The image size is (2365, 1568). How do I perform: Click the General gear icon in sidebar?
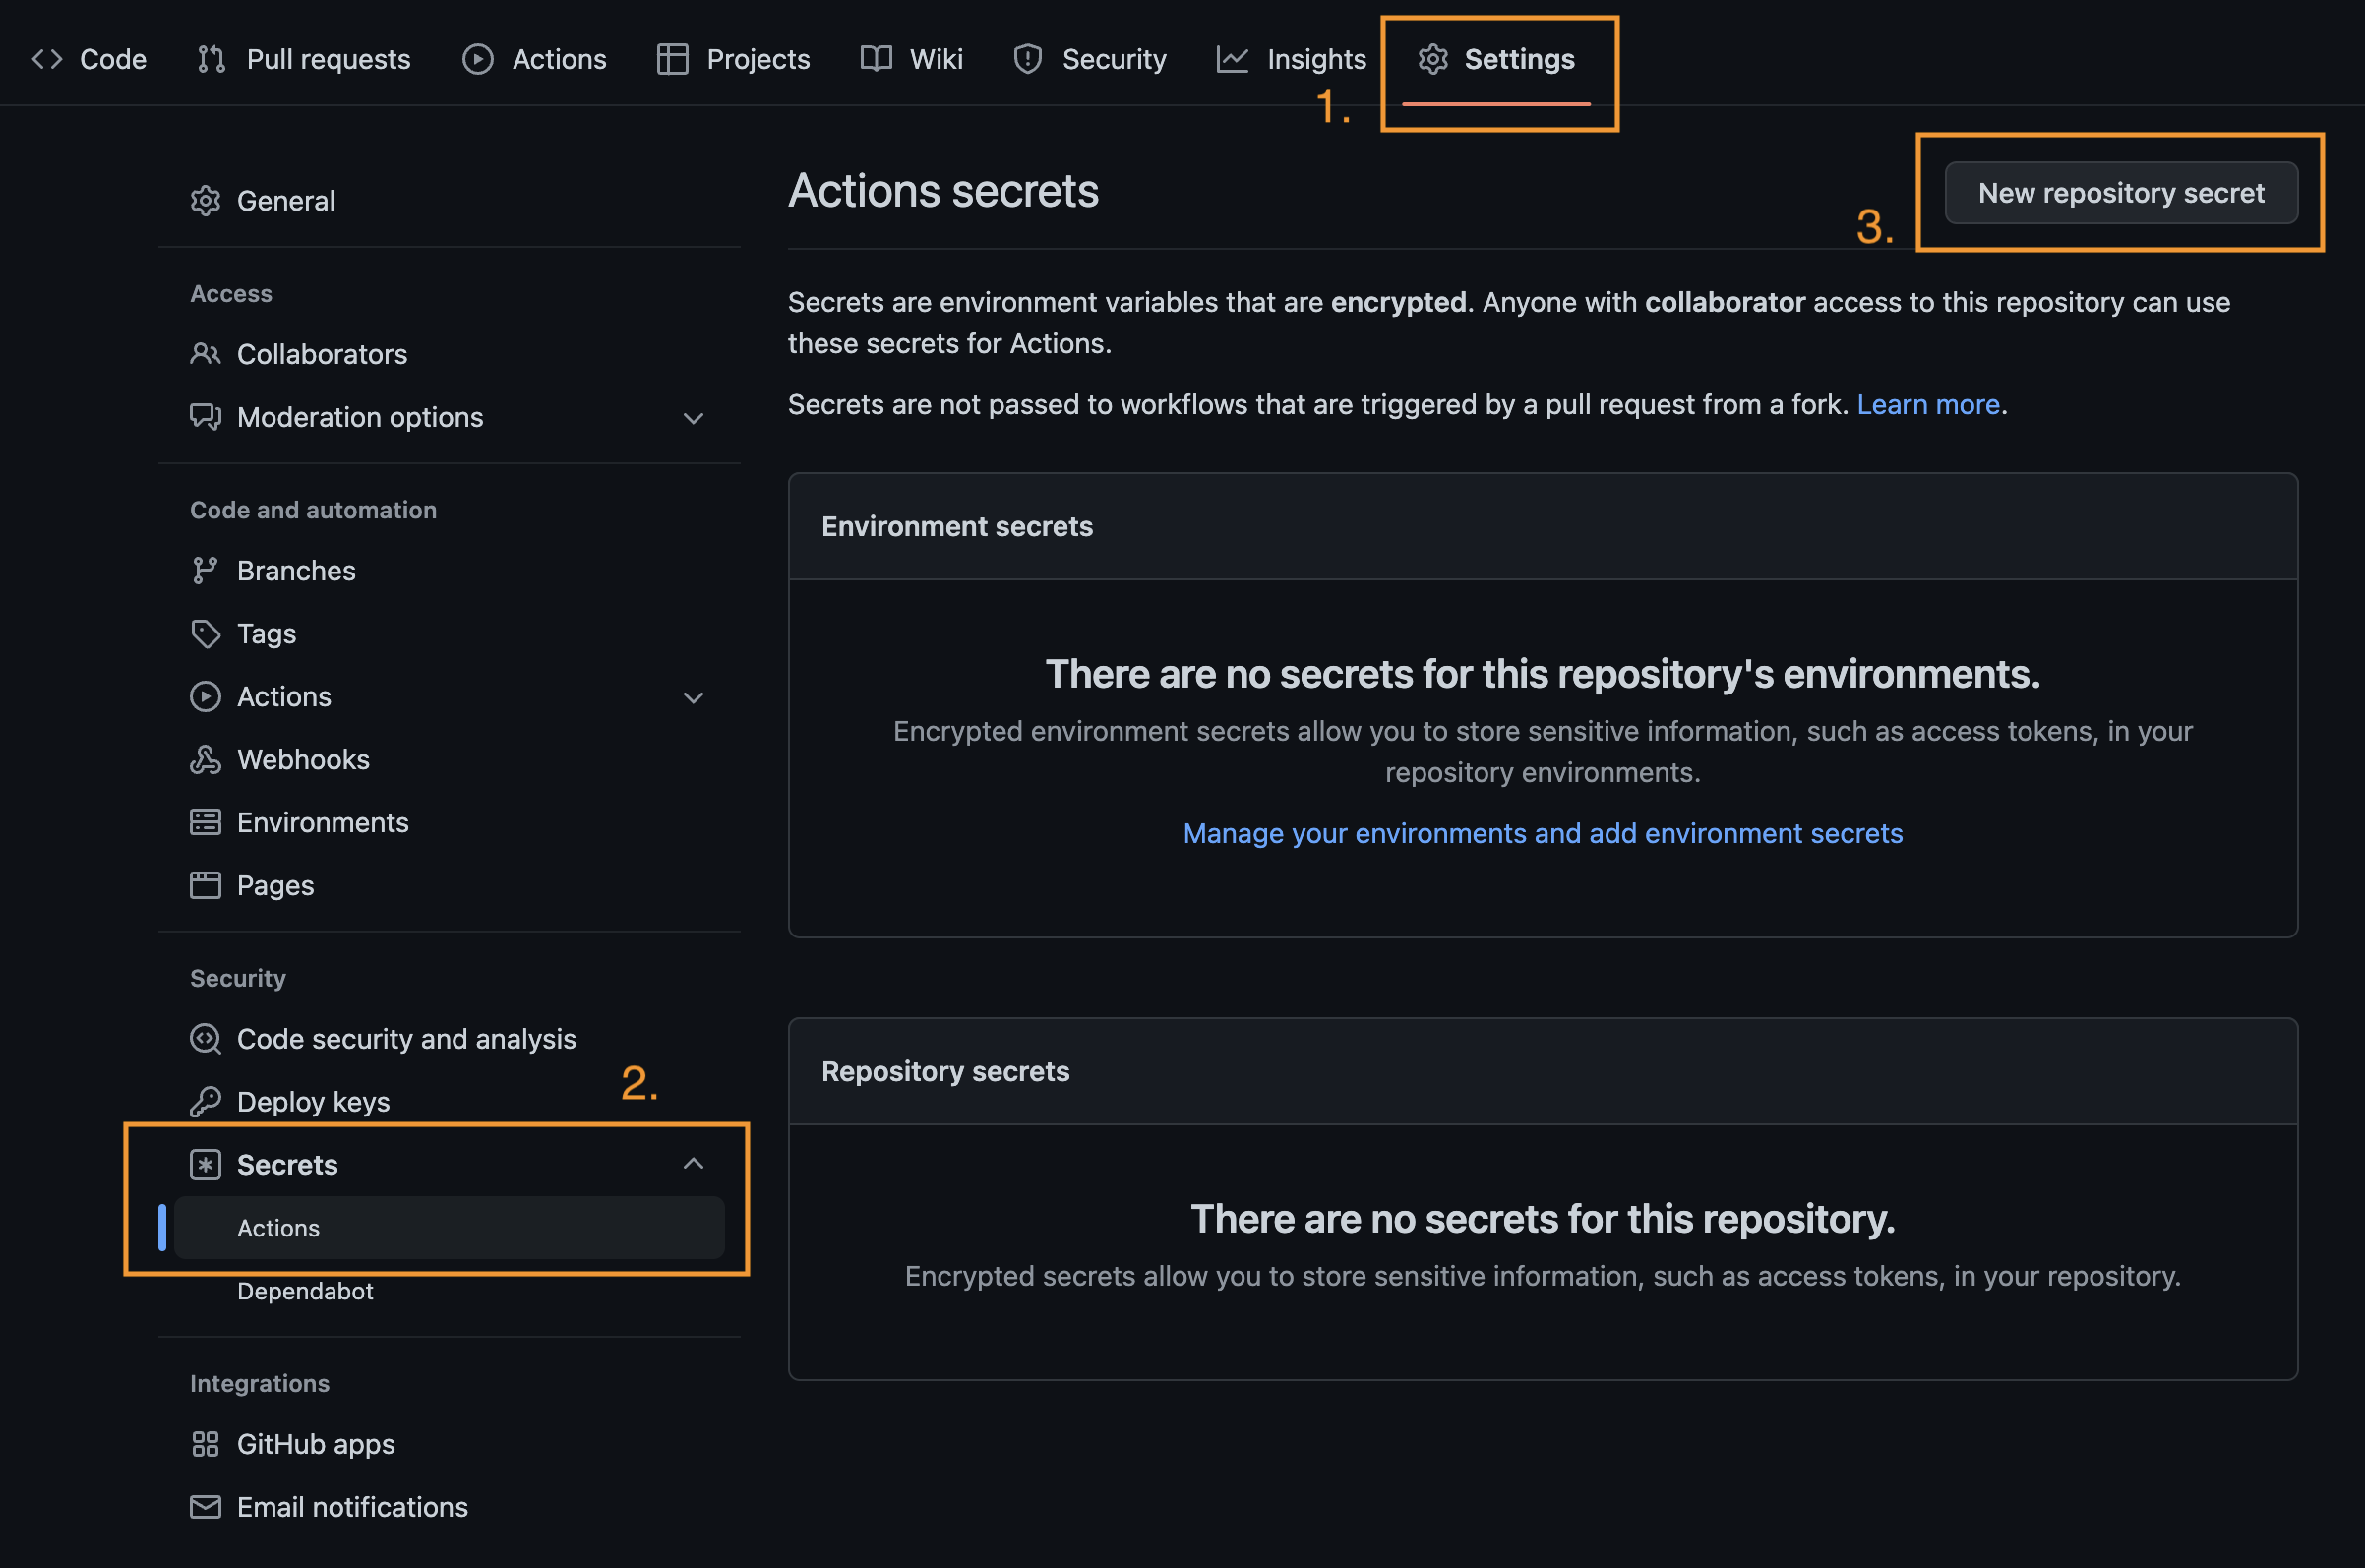coord(205,200)
